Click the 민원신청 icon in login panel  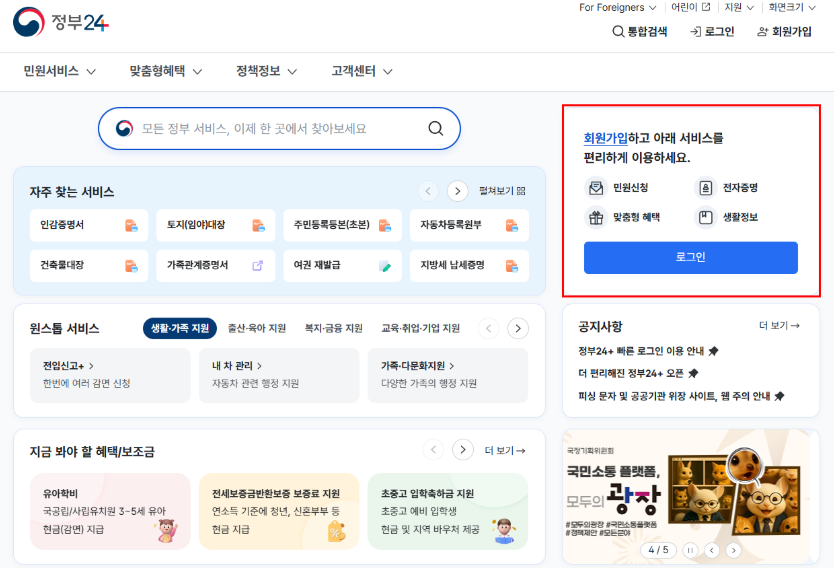596,188
